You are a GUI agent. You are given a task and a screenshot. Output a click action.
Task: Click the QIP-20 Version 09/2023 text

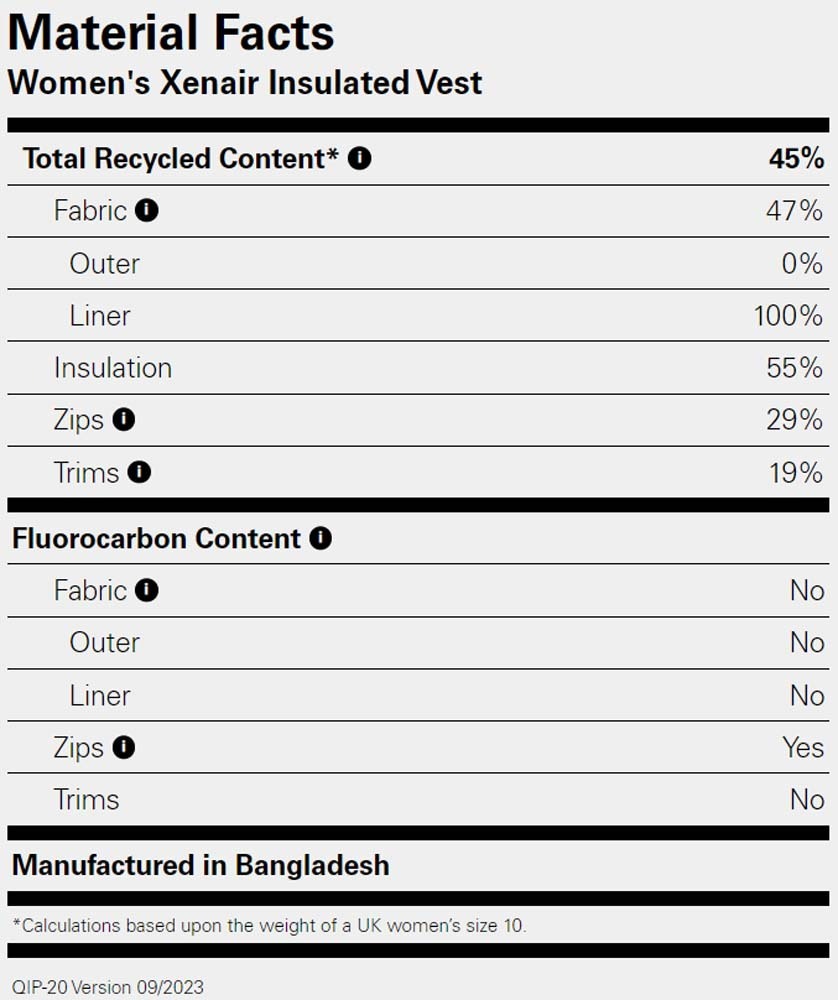click(x=108, y=987)
